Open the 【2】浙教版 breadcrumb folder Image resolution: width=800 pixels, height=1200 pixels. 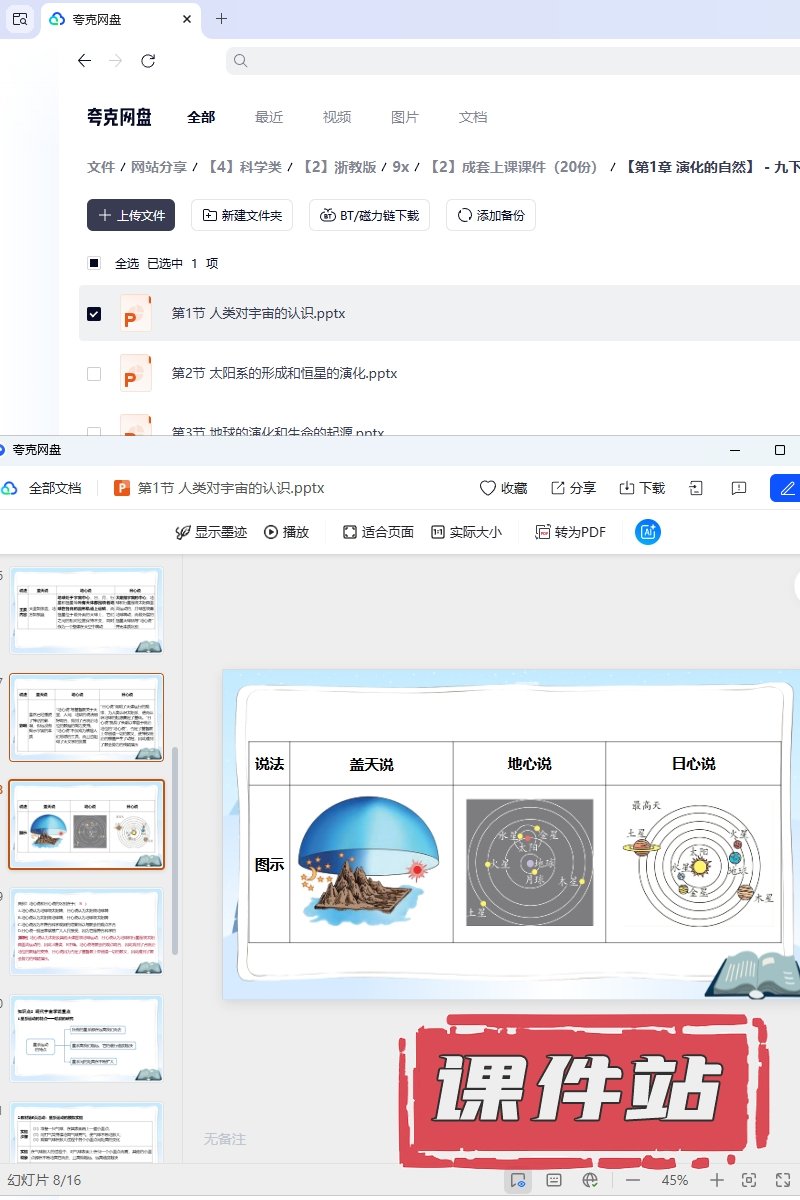point(340,167)
